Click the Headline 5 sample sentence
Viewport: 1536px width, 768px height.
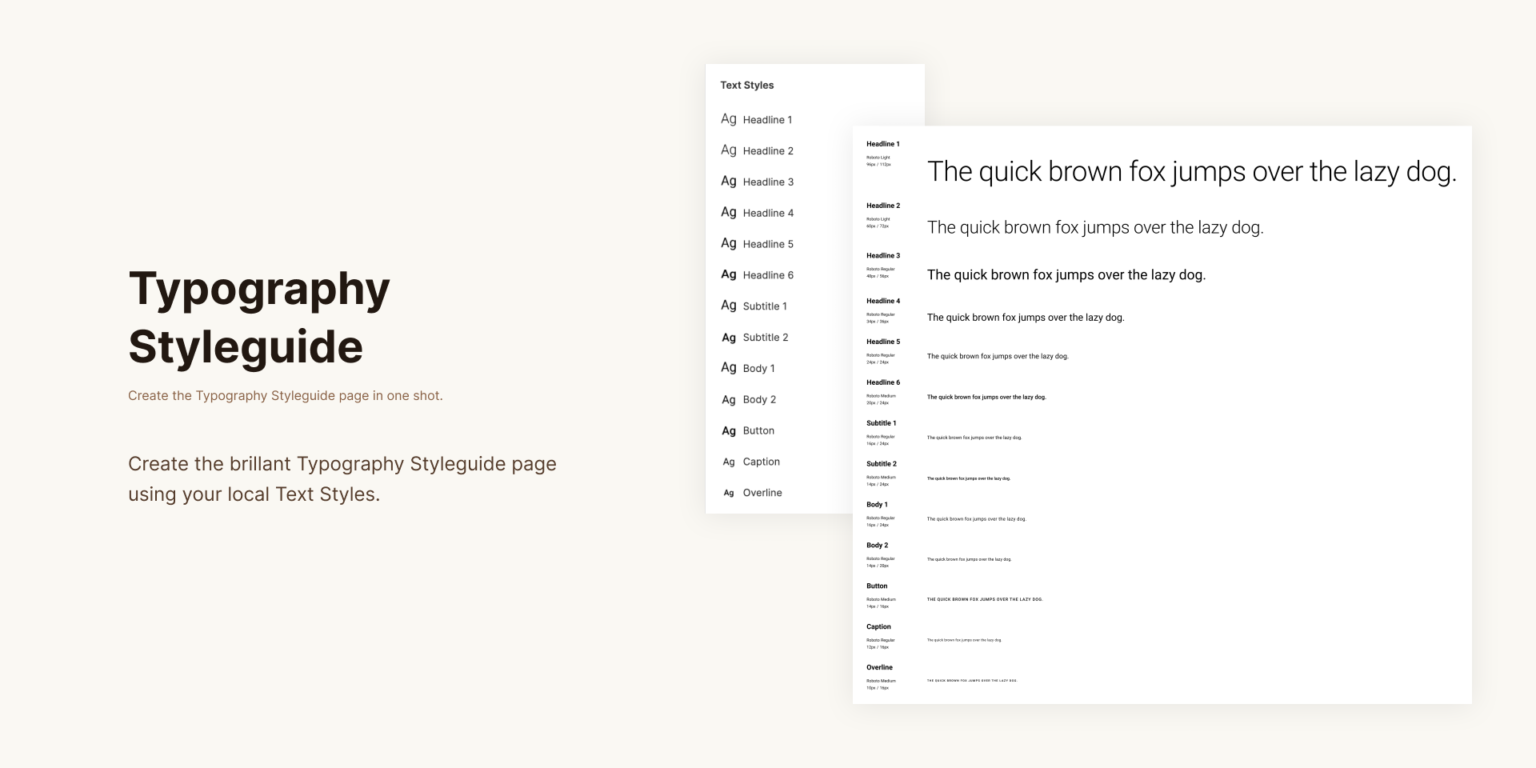[996, 355]
